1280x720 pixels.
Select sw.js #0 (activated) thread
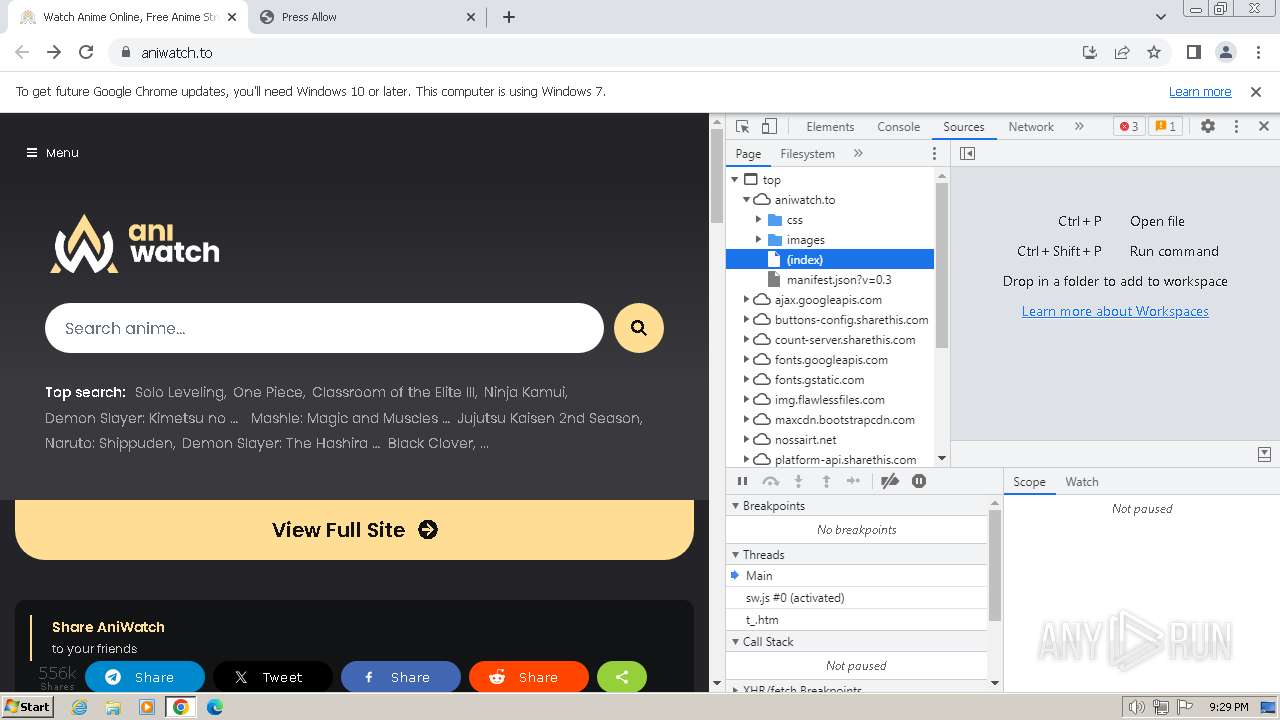857,598
